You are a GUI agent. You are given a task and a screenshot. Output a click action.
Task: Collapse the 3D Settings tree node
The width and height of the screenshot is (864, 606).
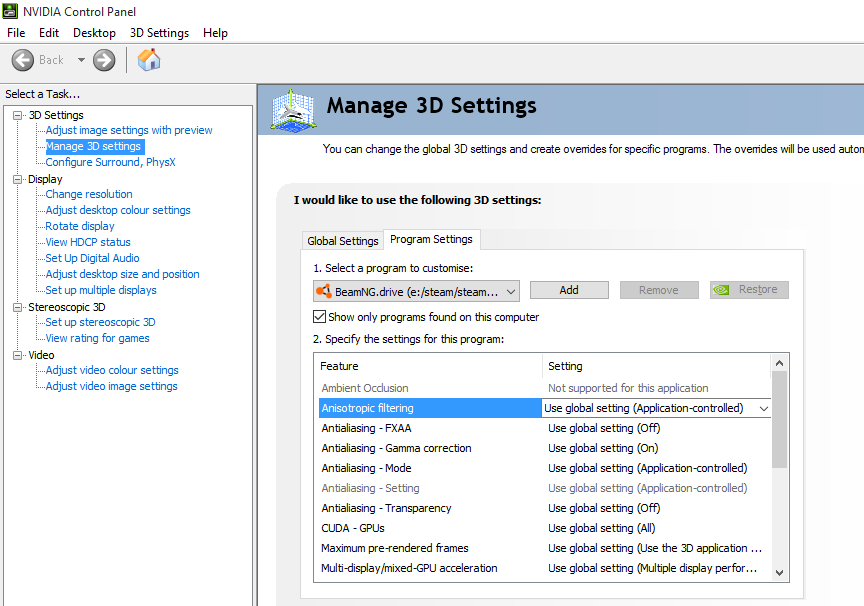18,115
